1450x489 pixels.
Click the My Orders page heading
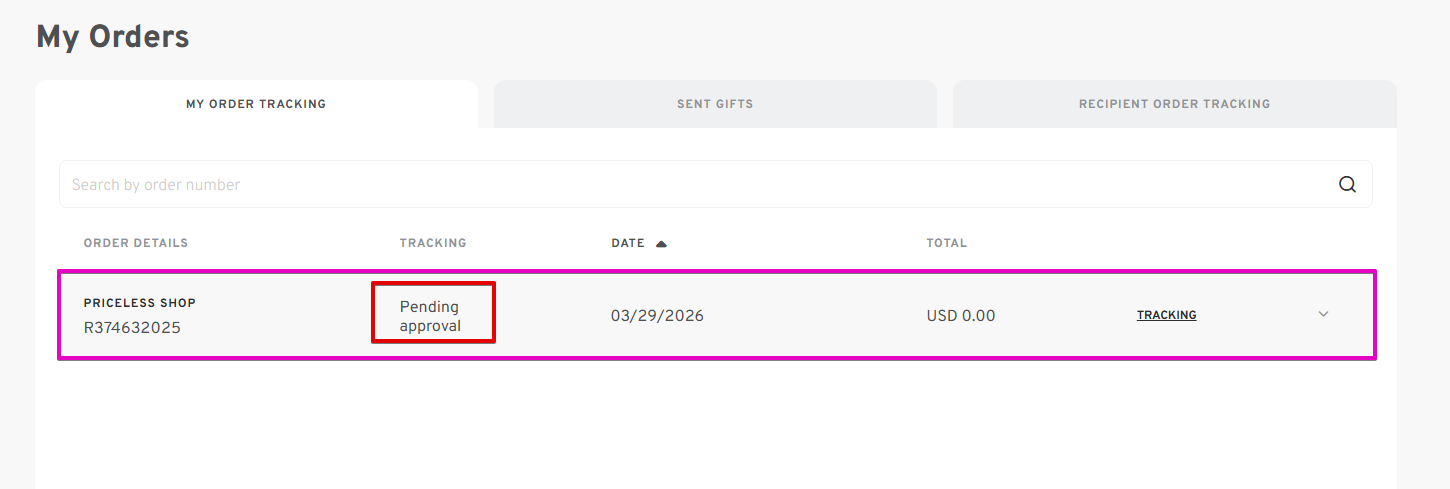click(x=113, y=37)
